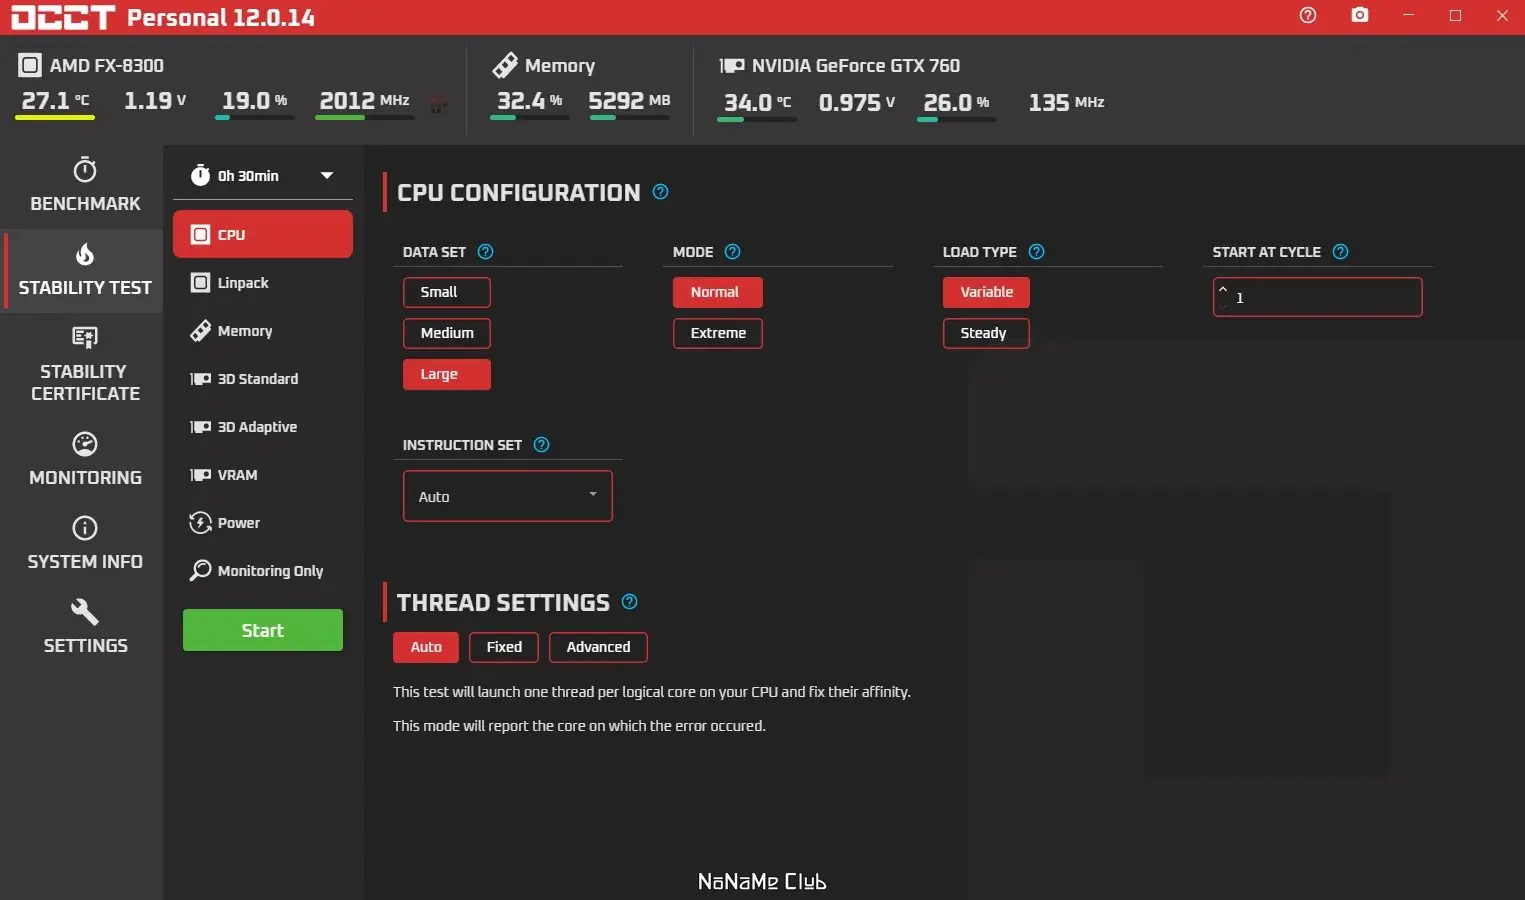Click the small fan icon after 2012 MHz

(x=438, y=104)
